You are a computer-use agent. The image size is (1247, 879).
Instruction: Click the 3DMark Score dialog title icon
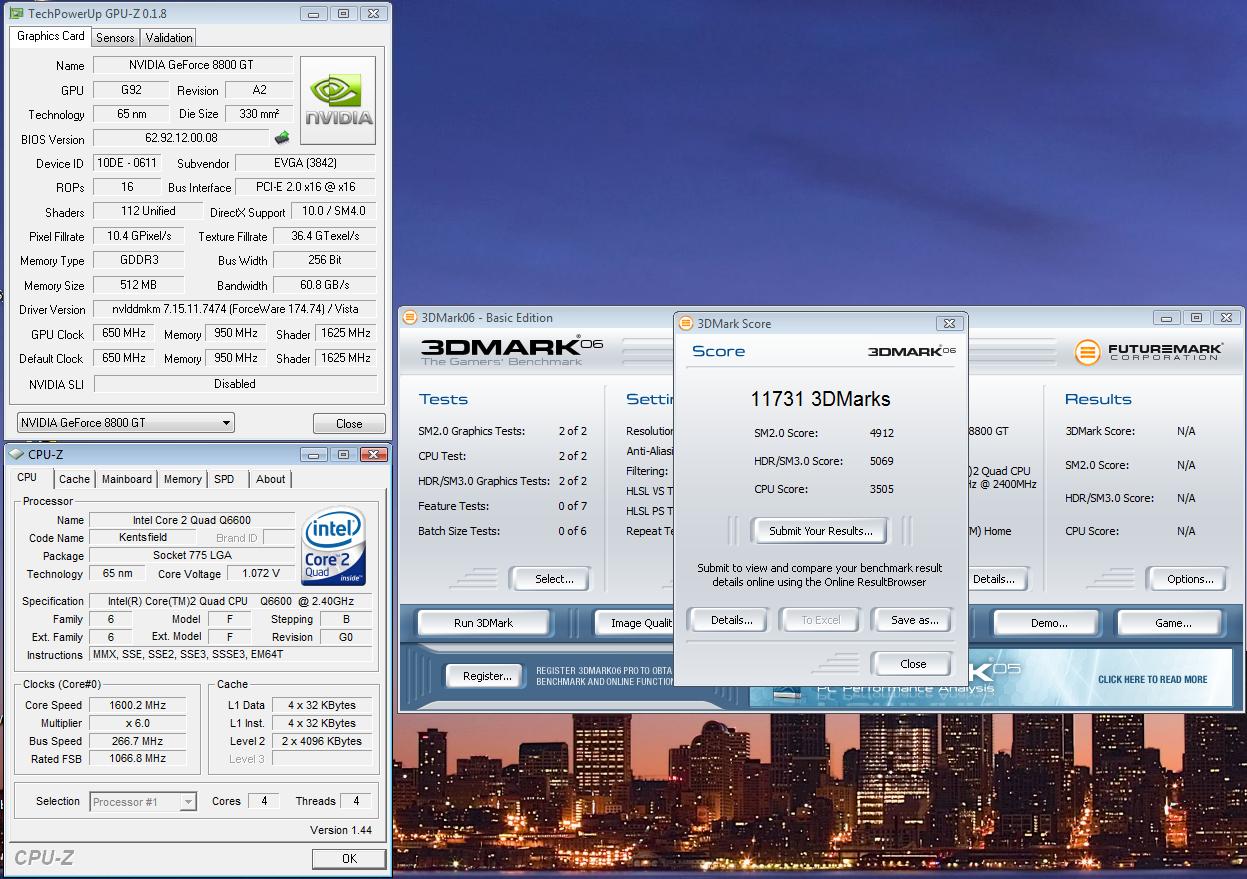tap(685, 323)
